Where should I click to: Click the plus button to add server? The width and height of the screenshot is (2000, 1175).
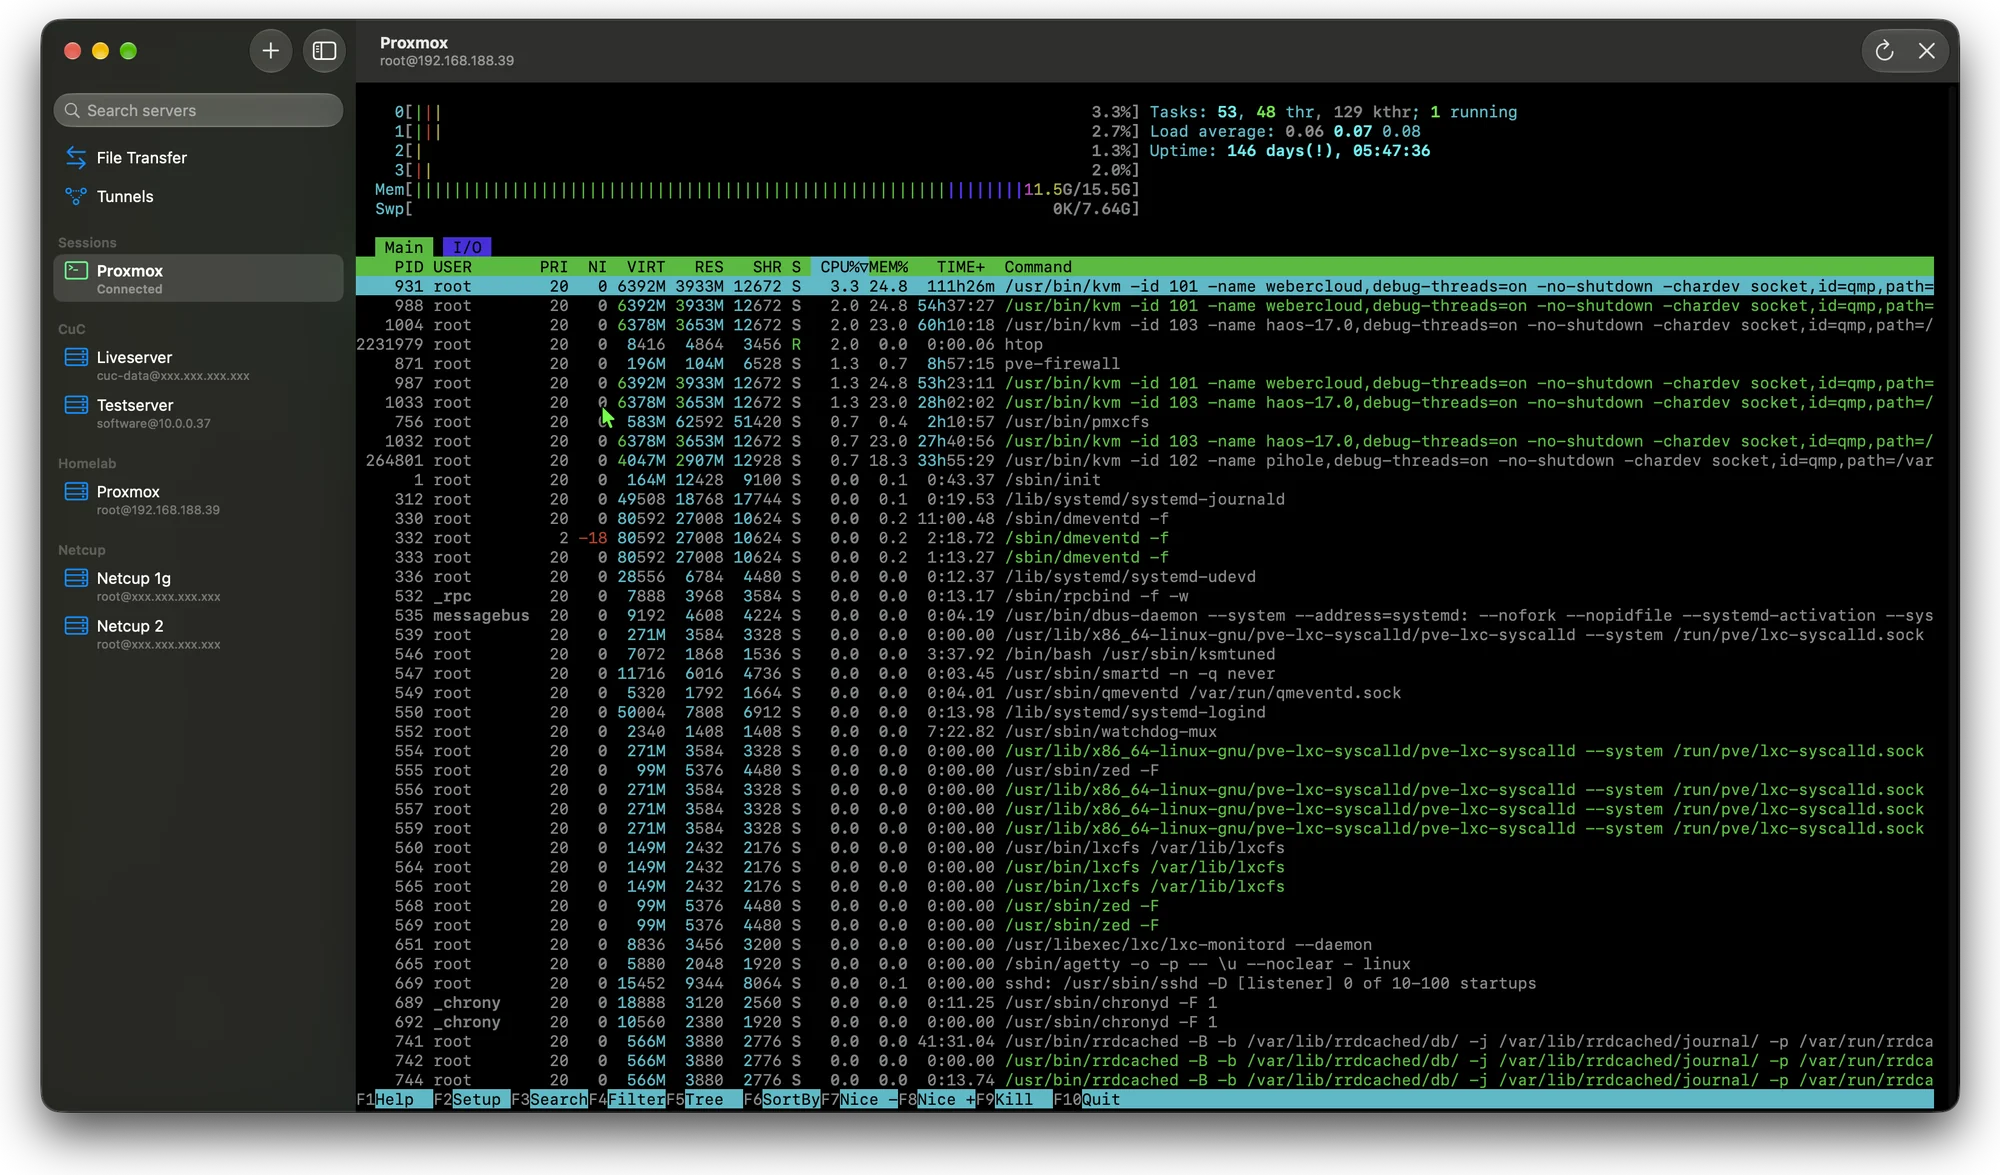tap(270, 51)
